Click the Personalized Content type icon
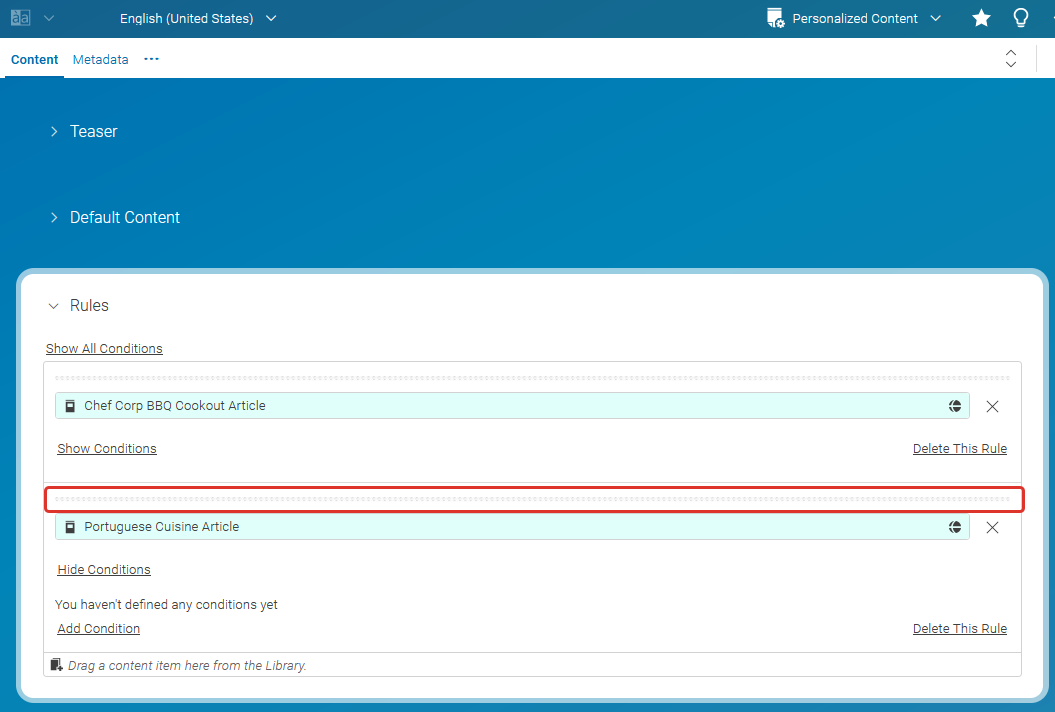Viewport: 1055px width, 712px height. tap(775, 18)
